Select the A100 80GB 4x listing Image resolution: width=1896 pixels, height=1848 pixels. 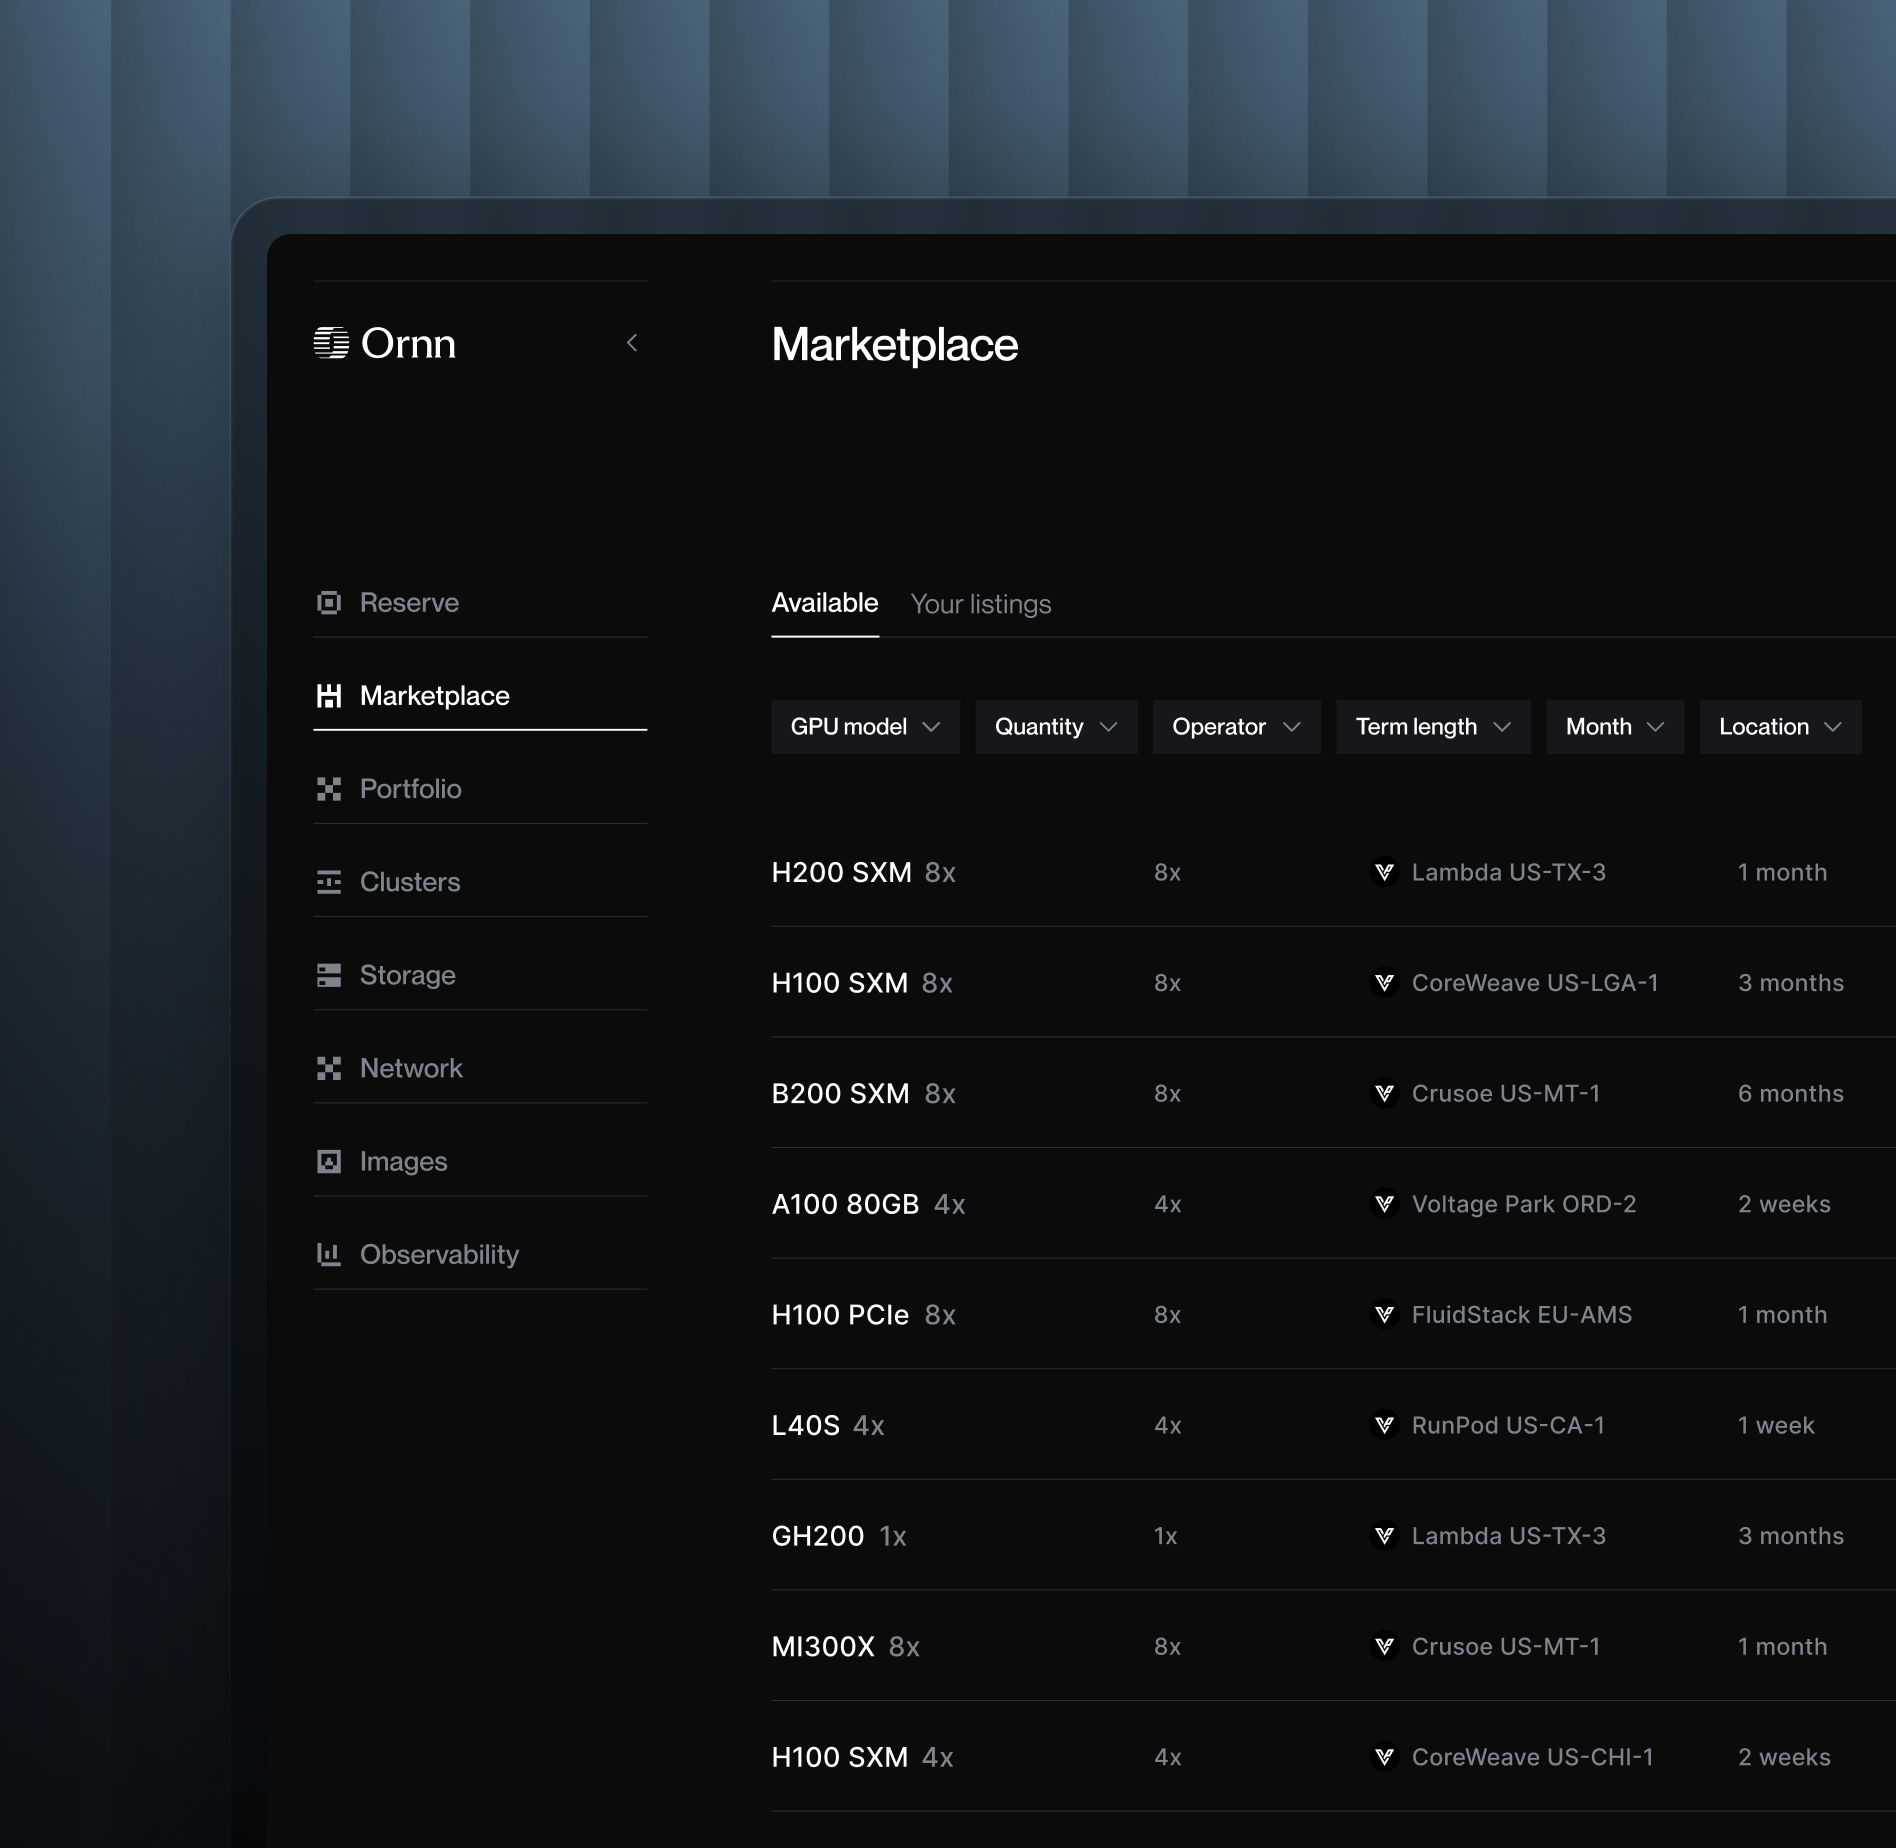coord(868,1204)
